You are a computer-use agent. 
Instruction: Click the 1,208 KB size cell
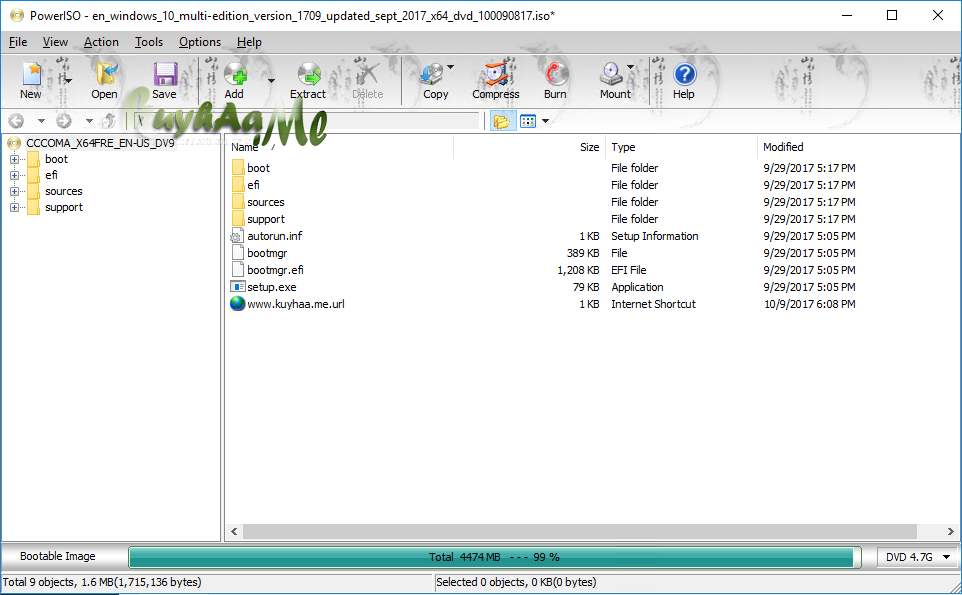coord(578,270)
